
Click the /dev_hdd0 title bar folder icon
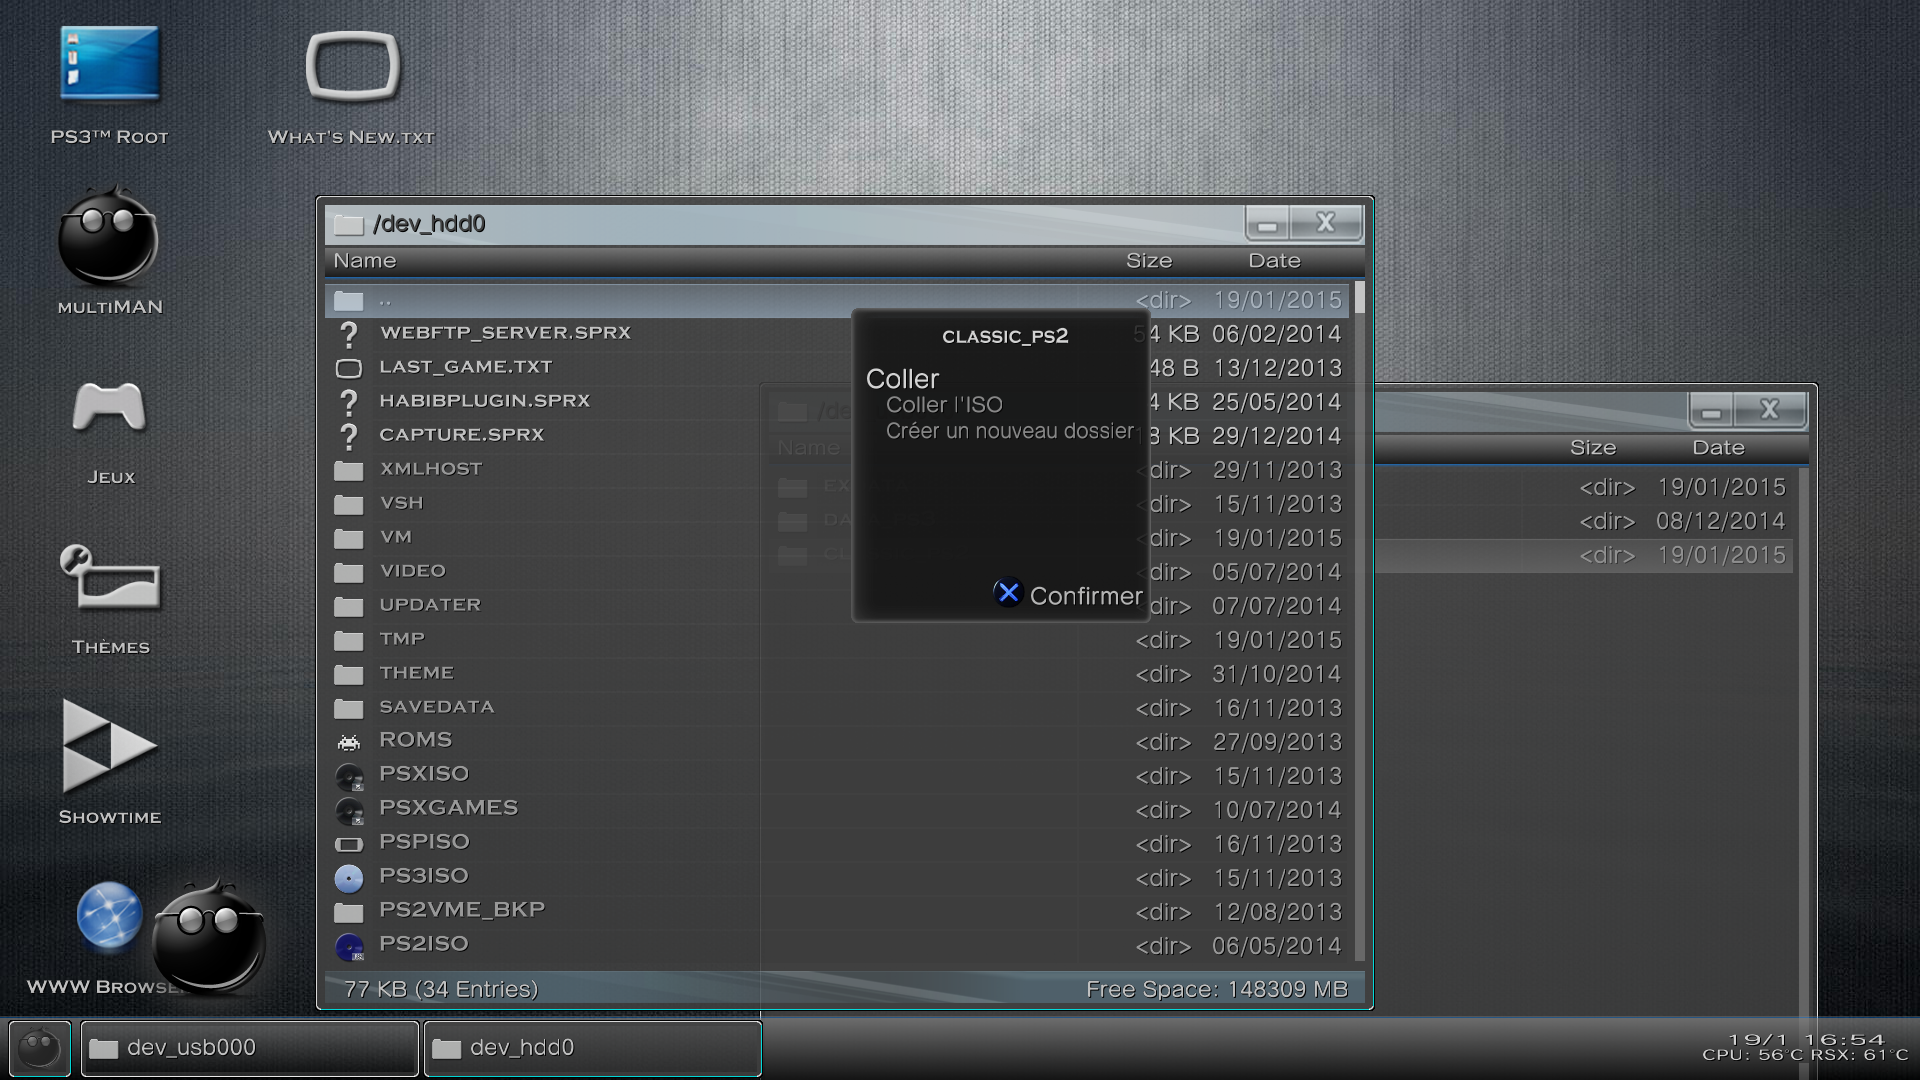coord(348,224)
